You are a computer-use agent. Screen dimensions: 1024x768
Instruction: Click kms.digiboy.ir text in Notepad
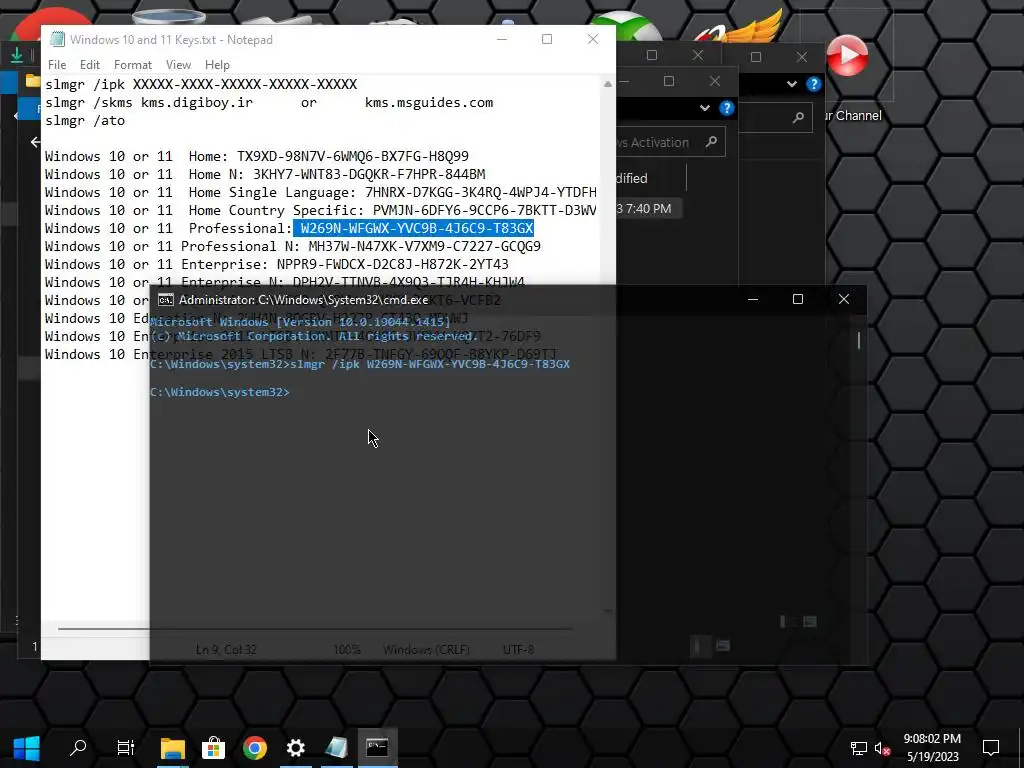click(x=197, y=103)
